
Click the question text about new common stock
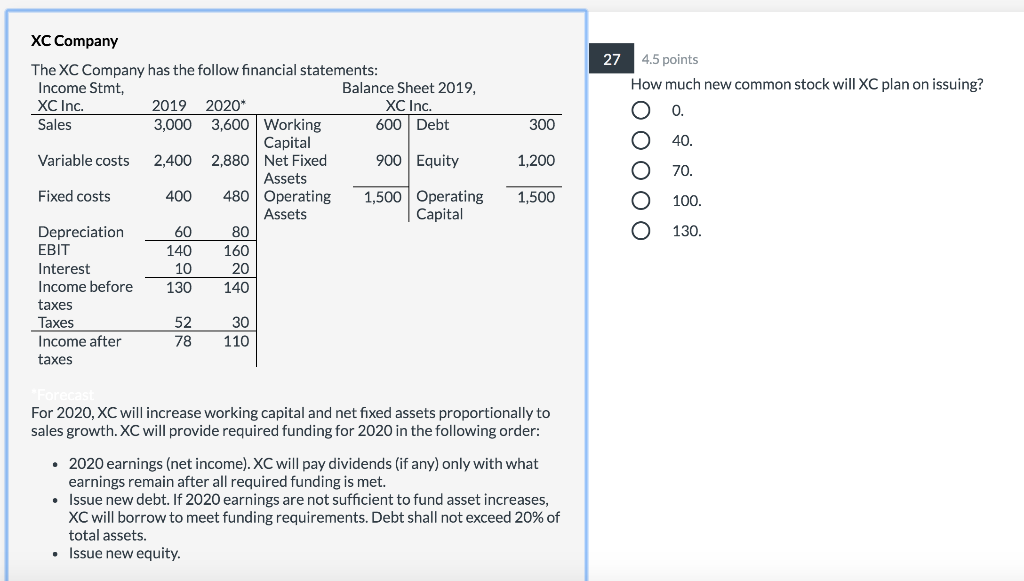(x=807, y=84)
